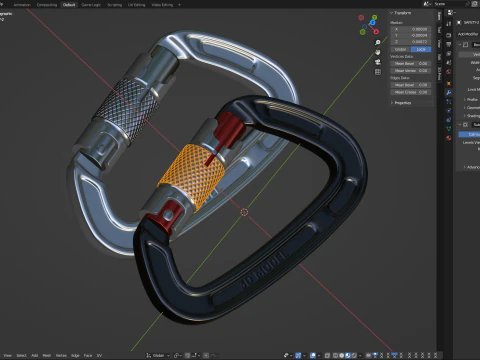
Task: Open the Video Editing workspace tab
Action: pyautogui.click(x=162, y=5)
